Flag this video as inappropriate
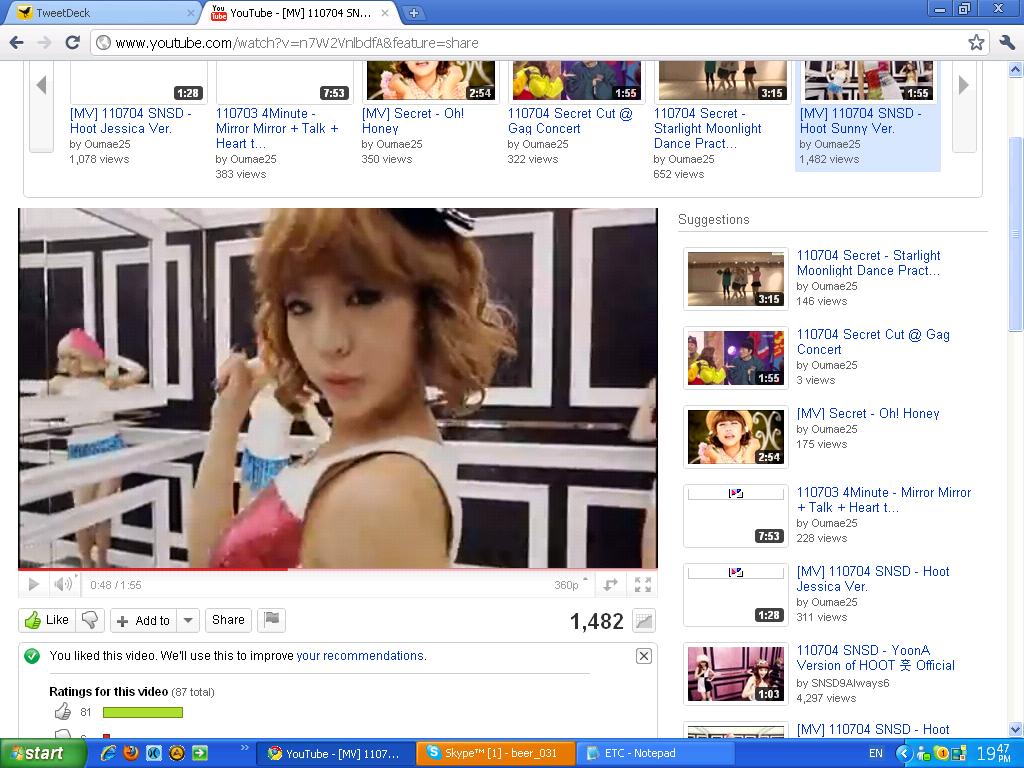This screenshot has width=1024, height=768. pos(272,620)
